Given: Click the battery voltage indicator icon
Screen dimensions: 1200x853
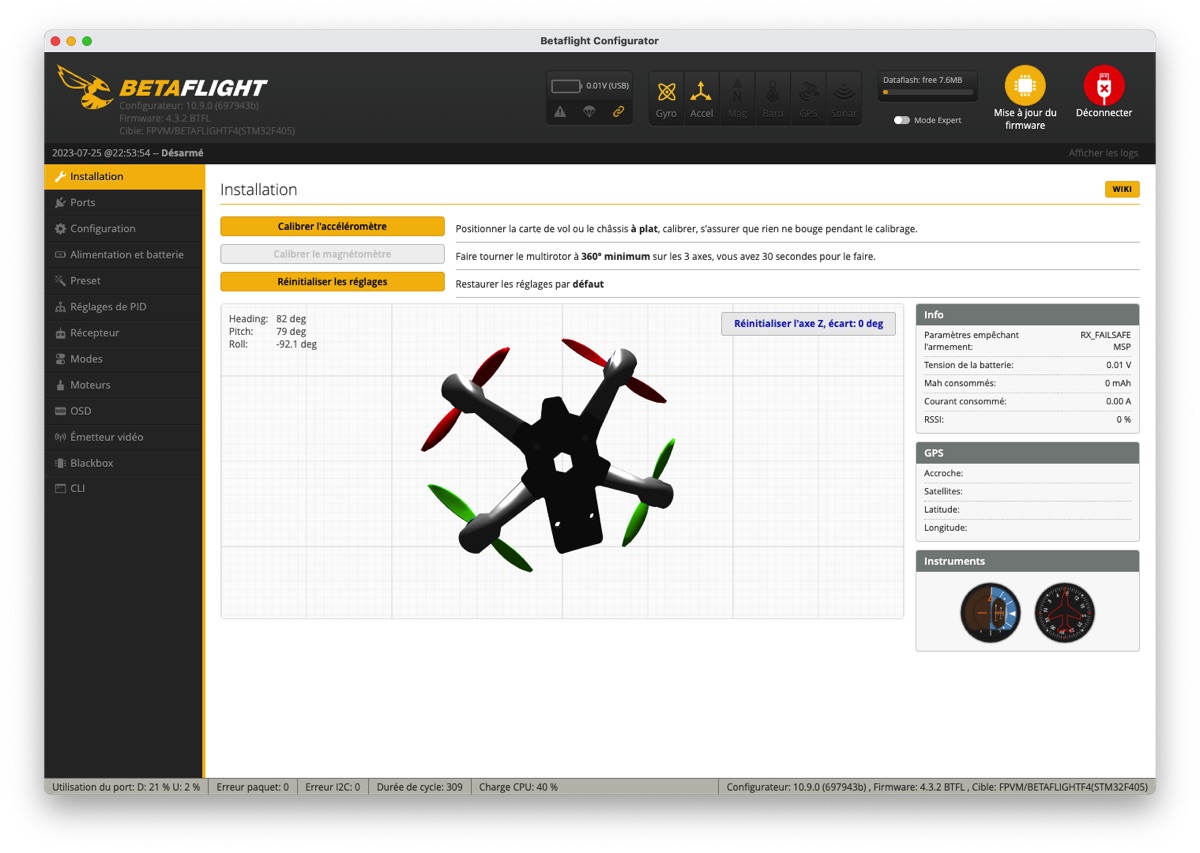Looking at the screenshot, I should coord(566,86).
